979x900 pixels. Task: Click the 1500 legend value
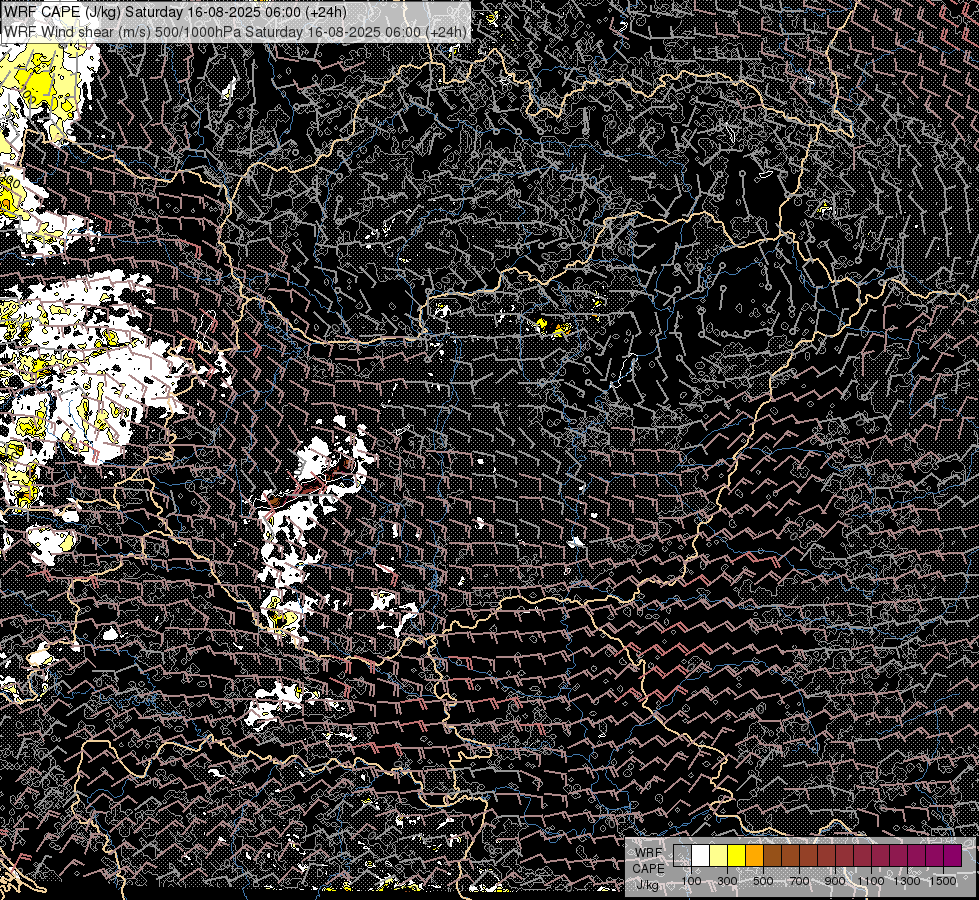point(943,881)
